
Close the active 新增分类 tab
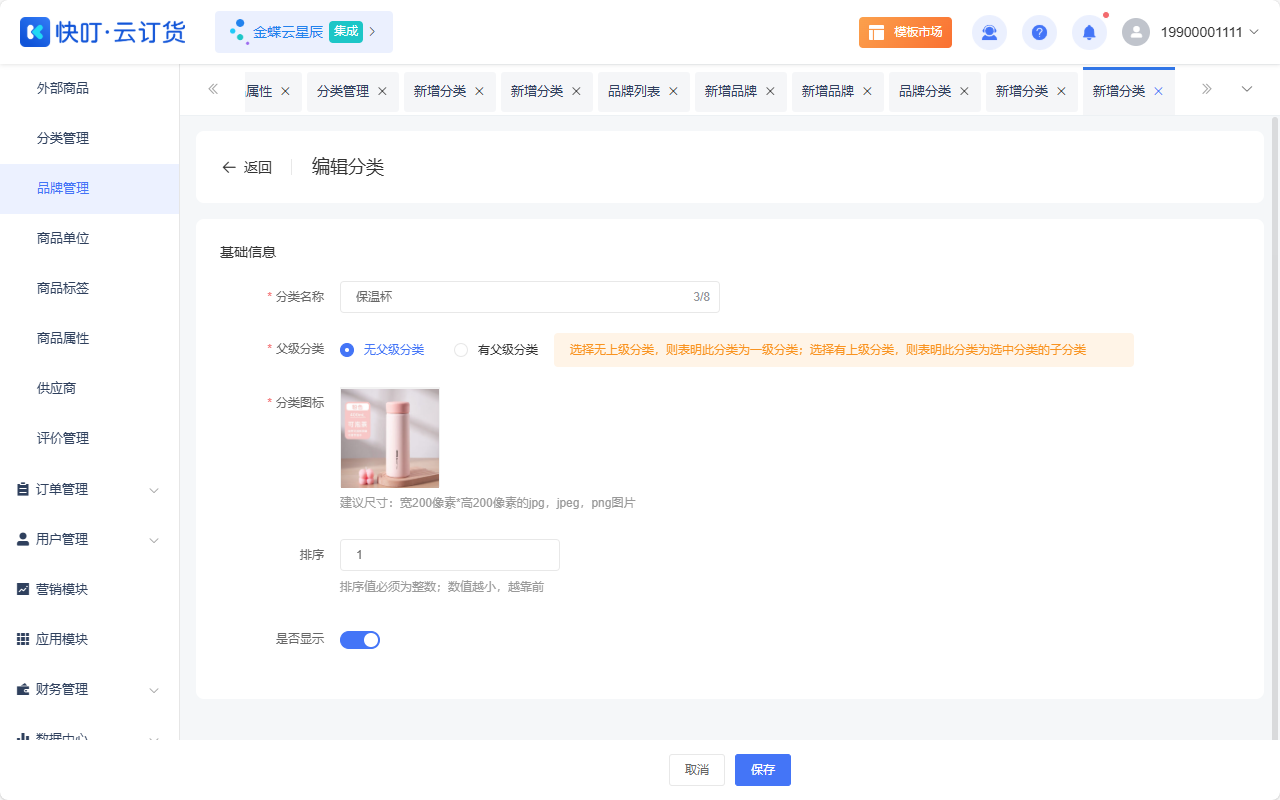click(x=1158, y=91)
